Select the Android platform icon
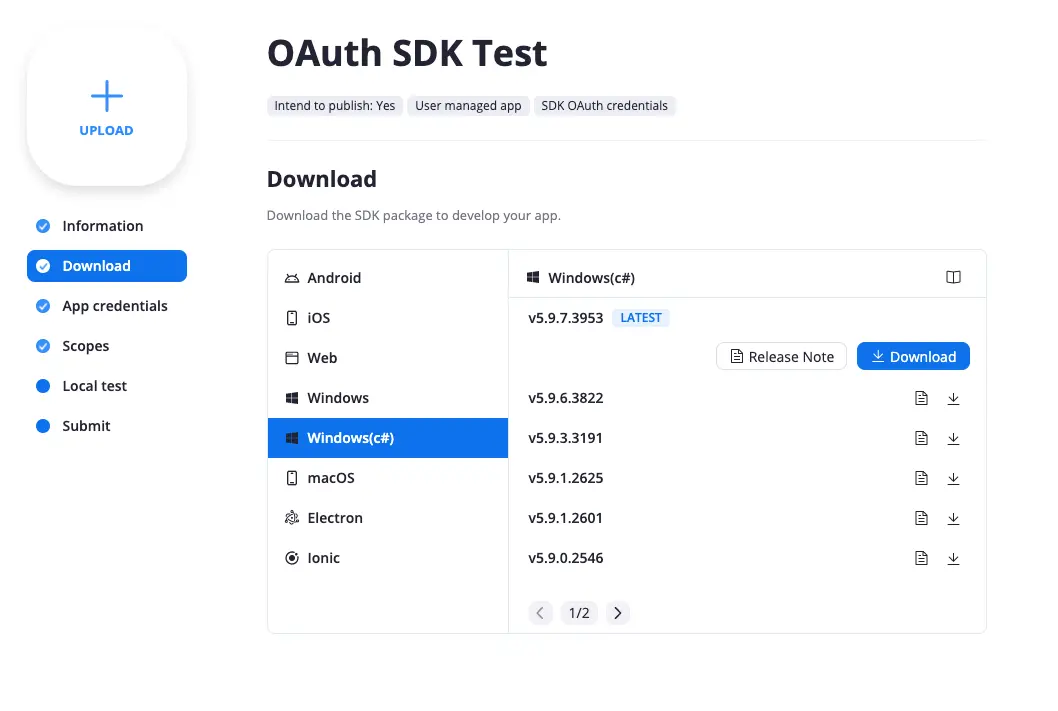Screen dimensions: 1058x711 click(291, 277)
